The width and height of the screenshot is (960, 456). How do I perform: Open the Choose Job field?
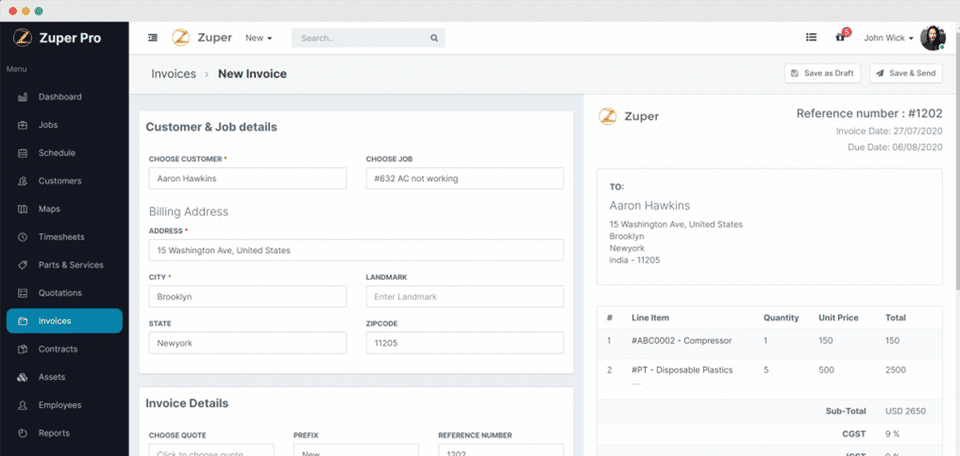point(465,179)
